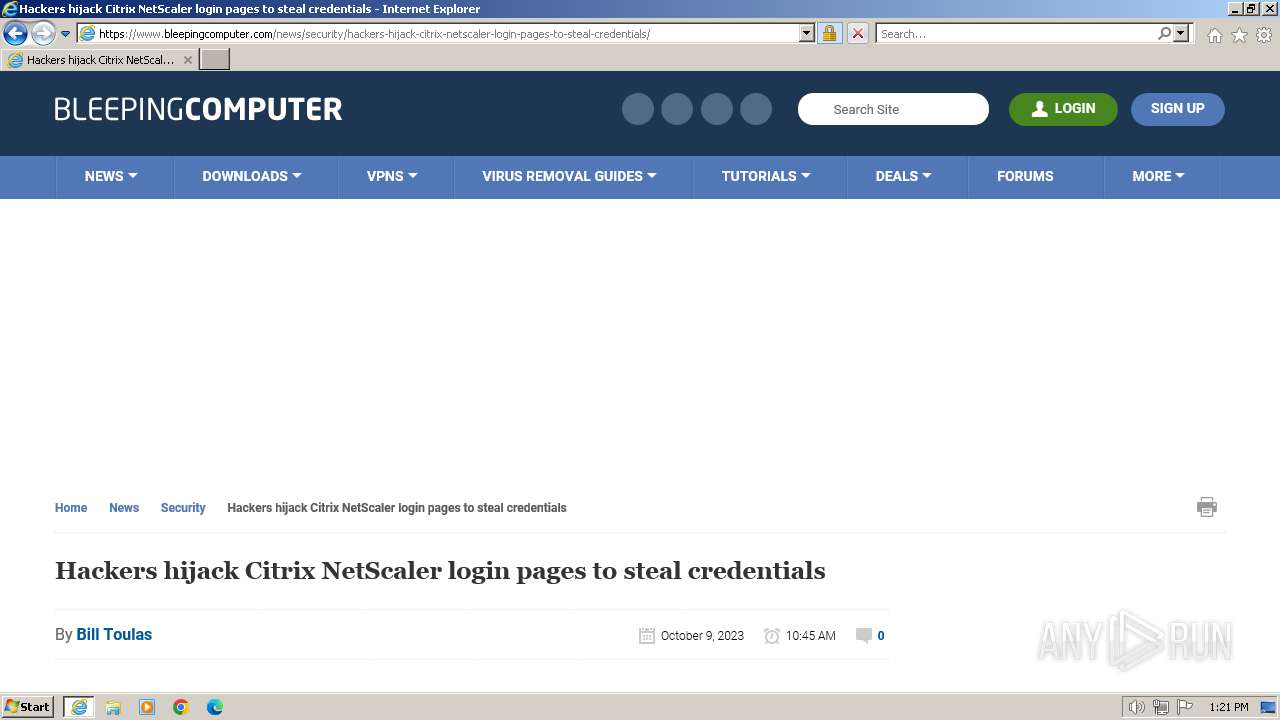Click the 10:45 AM time text
The width and height of the screenshot is (1280, 720).
point(811,636)
